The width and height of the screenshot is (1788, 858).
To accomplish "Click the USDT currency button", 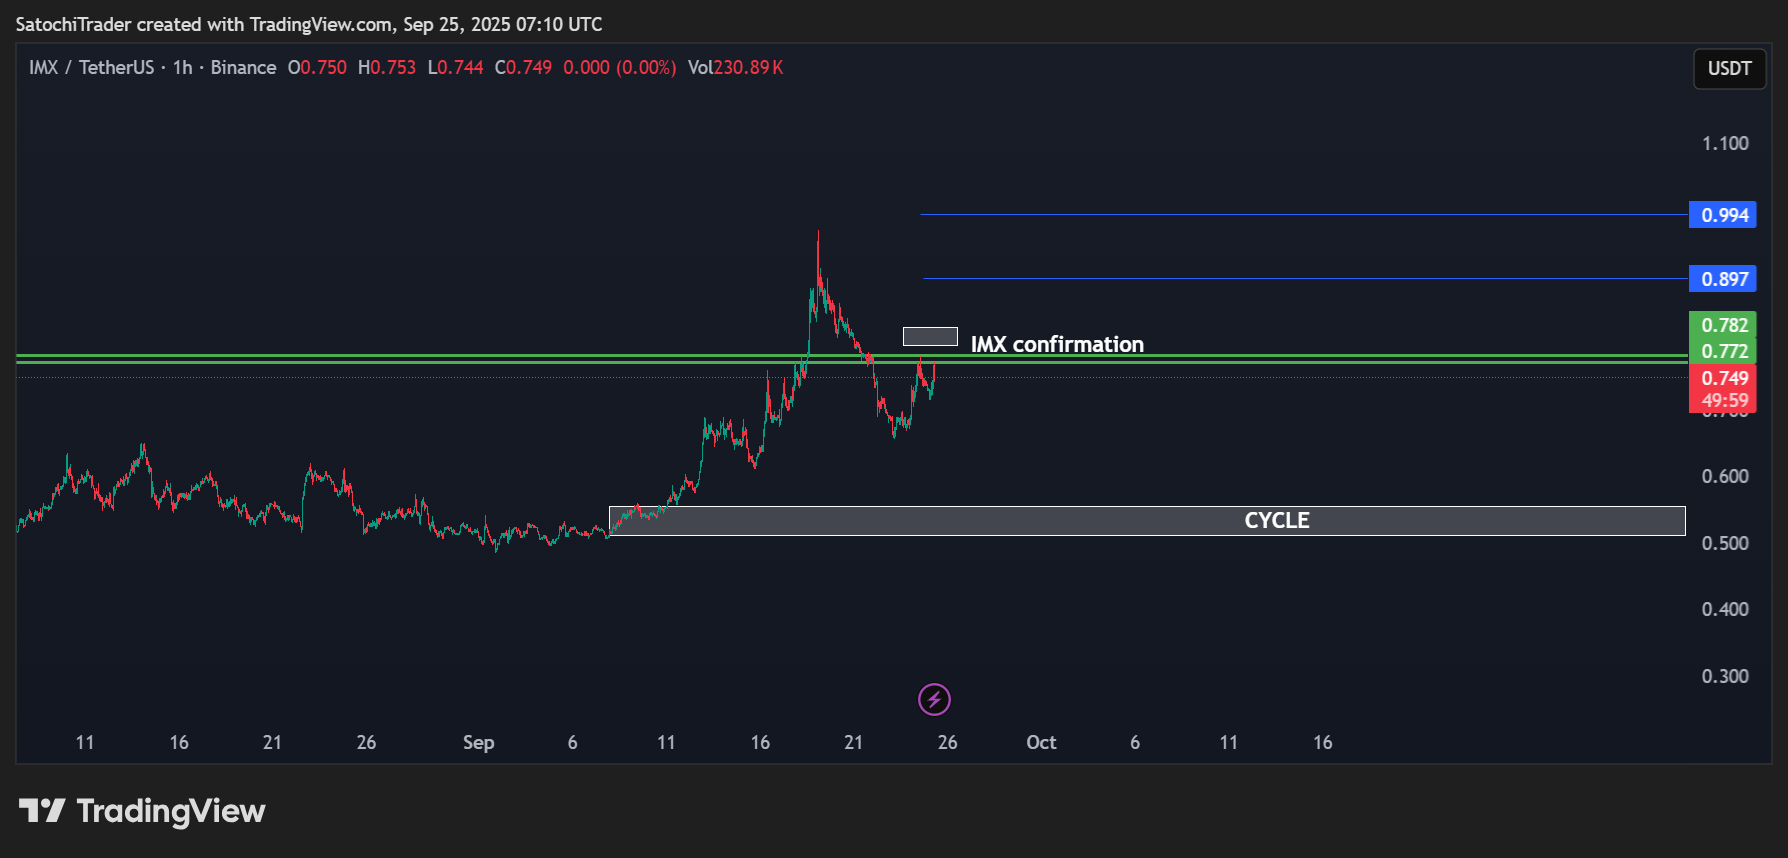I will pyautogui.click(x=1729, y=68).
